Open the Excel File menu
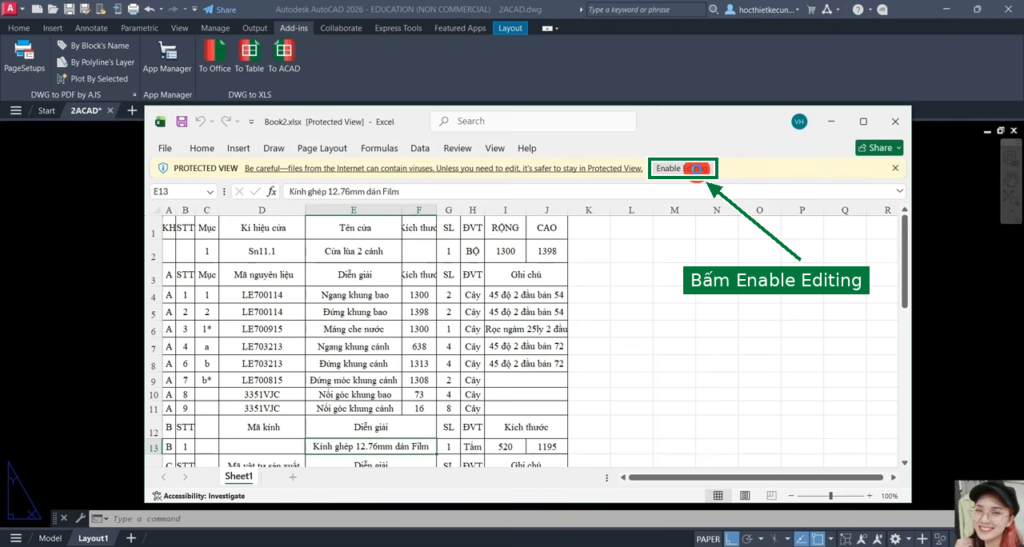This screenshot has height=547, width=1024. pyautogui.click(x=165, y=148)
